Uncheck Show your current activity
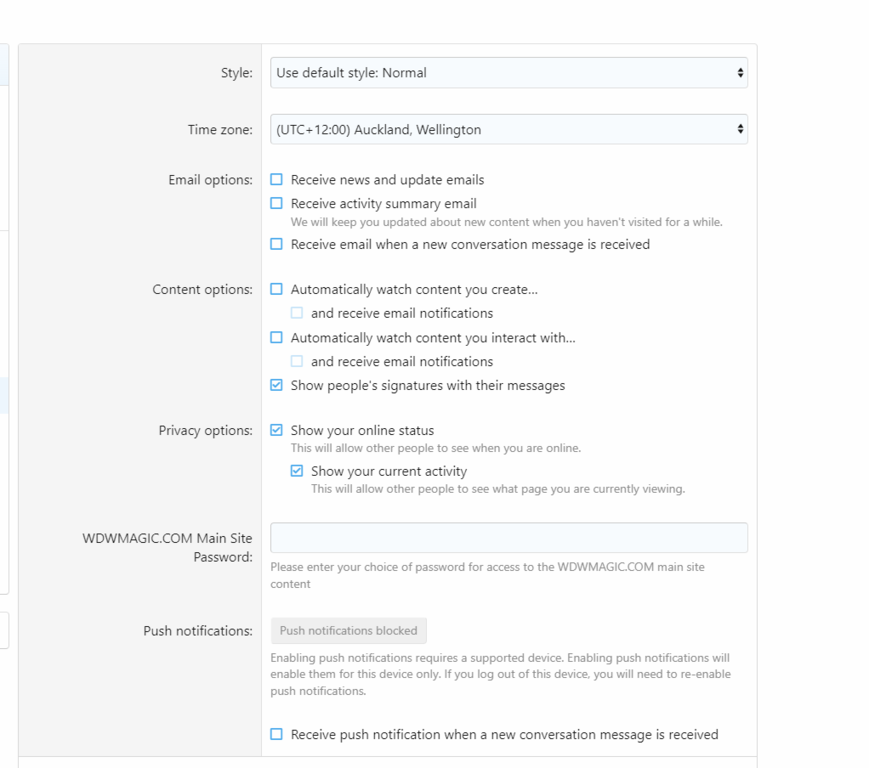The width and height of the screenshot is (869, 768). [297, 471]
